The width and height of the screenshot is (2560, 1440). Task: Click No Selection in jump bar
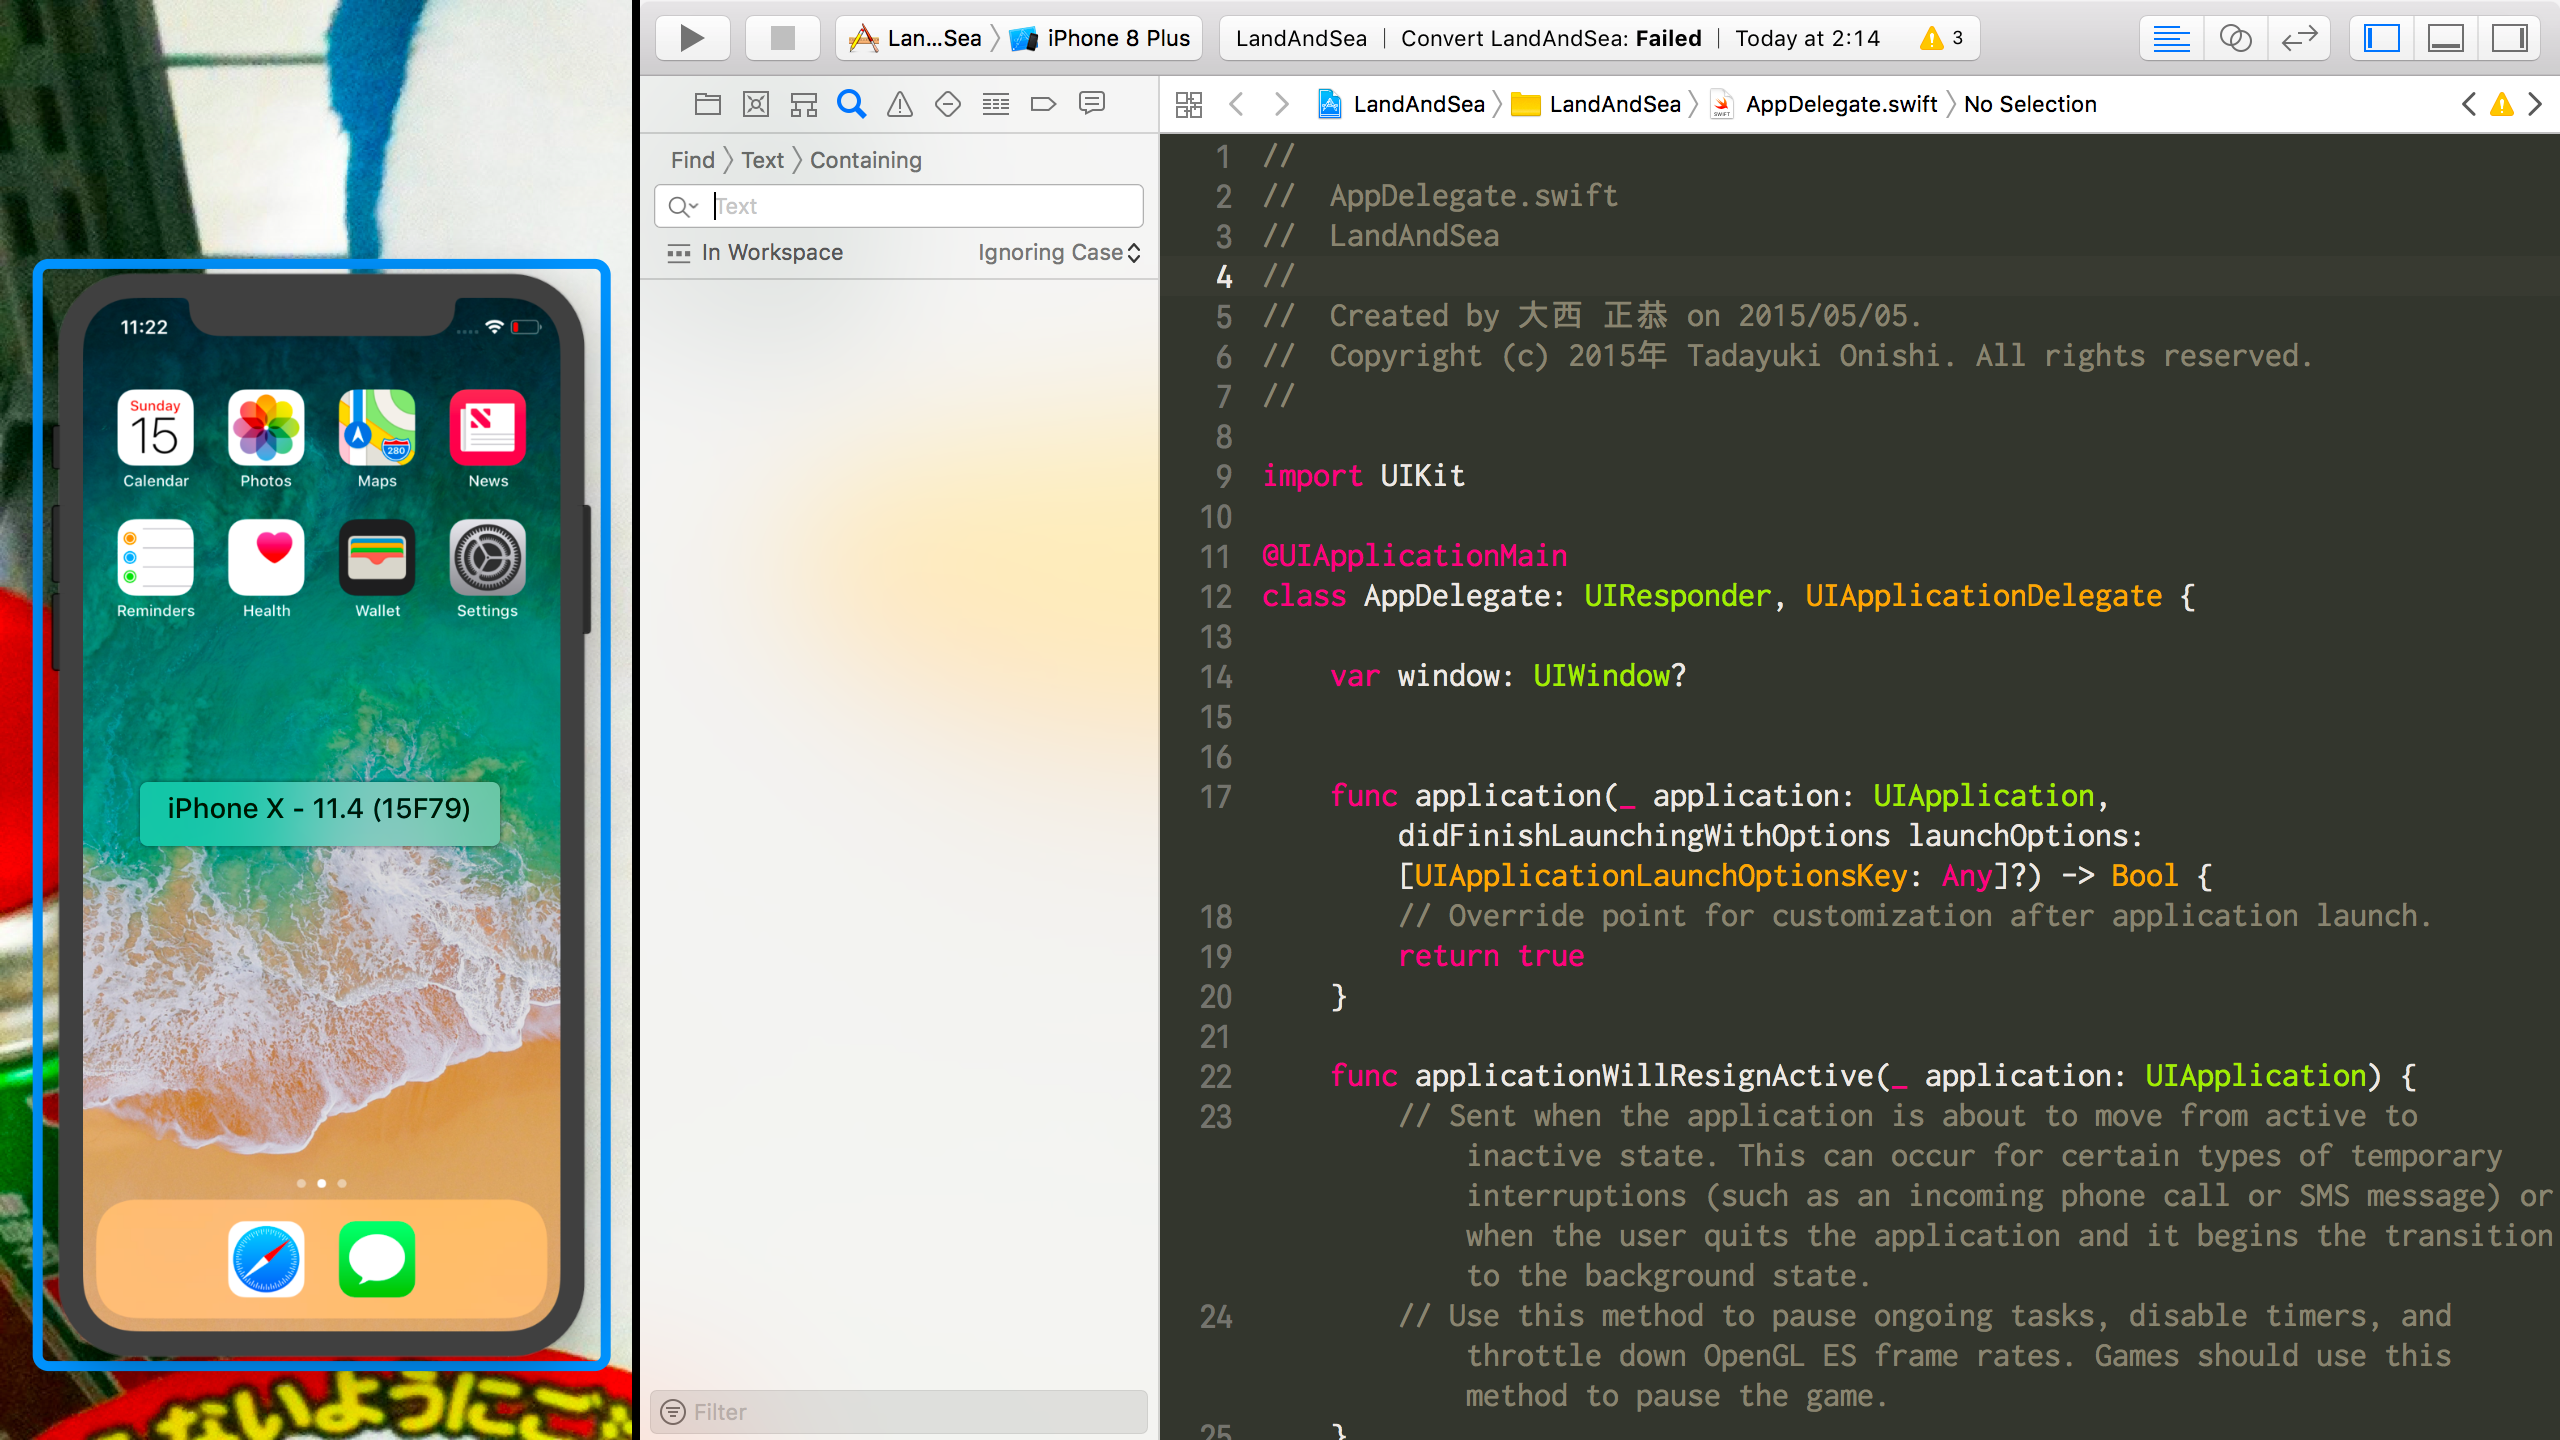2030,104
